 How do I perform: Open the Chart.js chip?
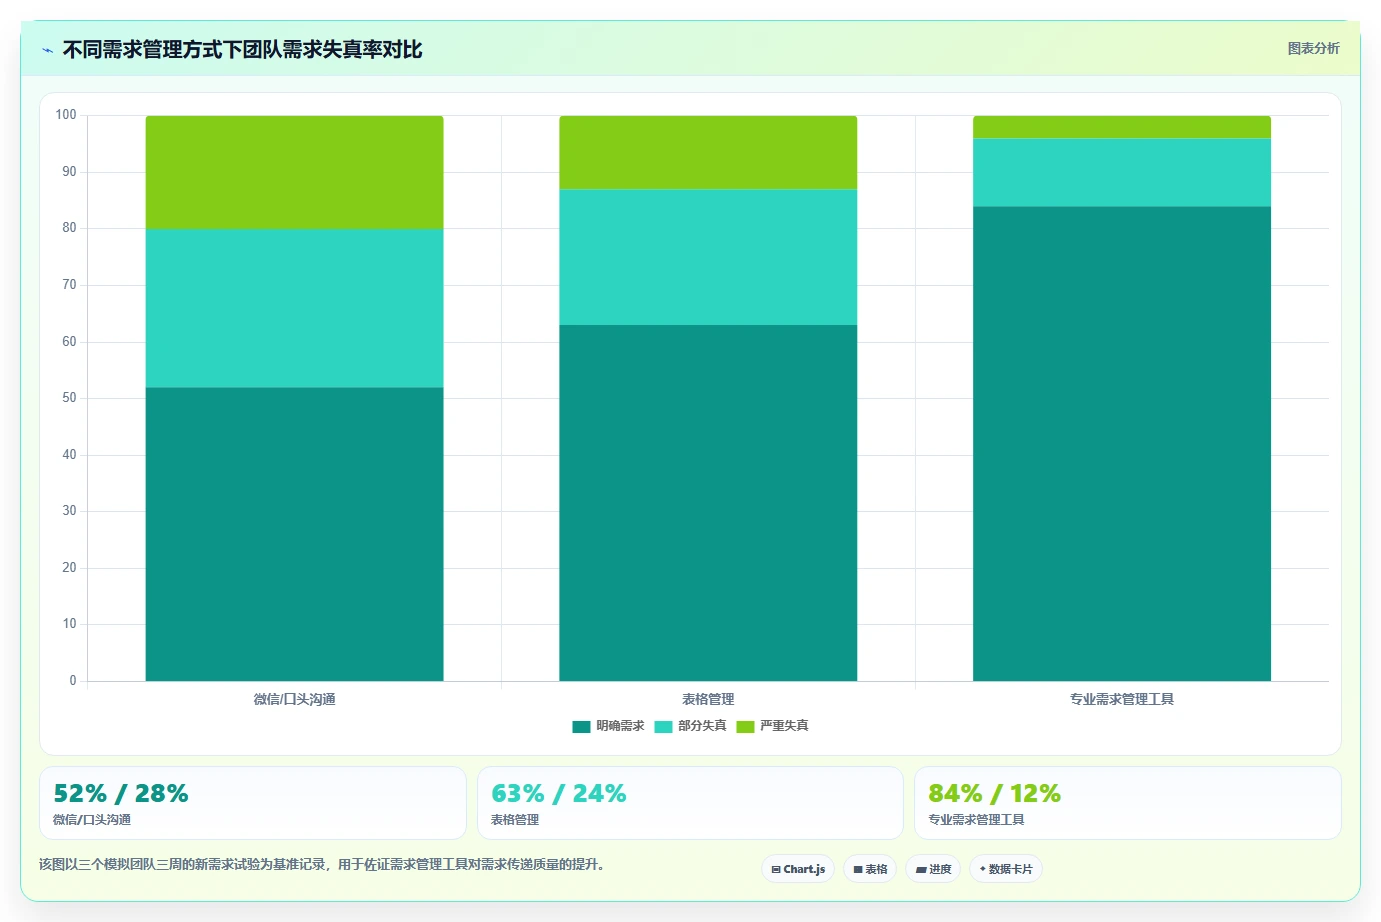(798, 869)
